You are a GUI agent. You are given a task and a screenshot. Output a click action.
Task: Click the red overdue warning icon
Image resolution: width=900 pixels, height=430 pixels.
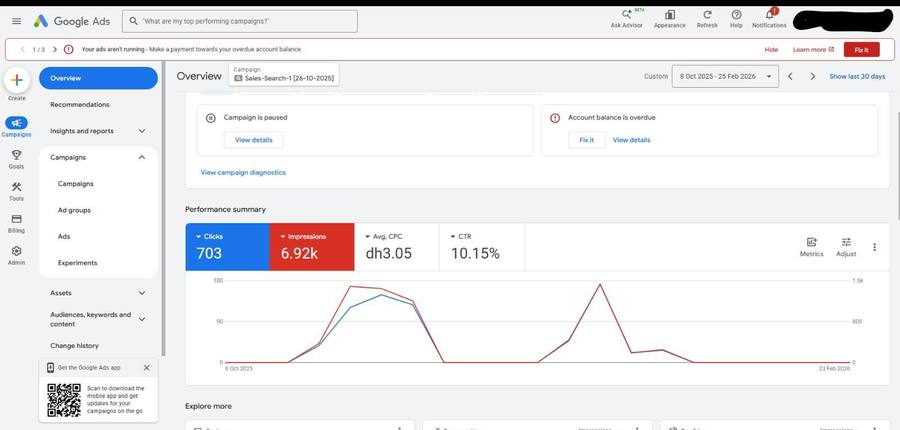point(554,118)
